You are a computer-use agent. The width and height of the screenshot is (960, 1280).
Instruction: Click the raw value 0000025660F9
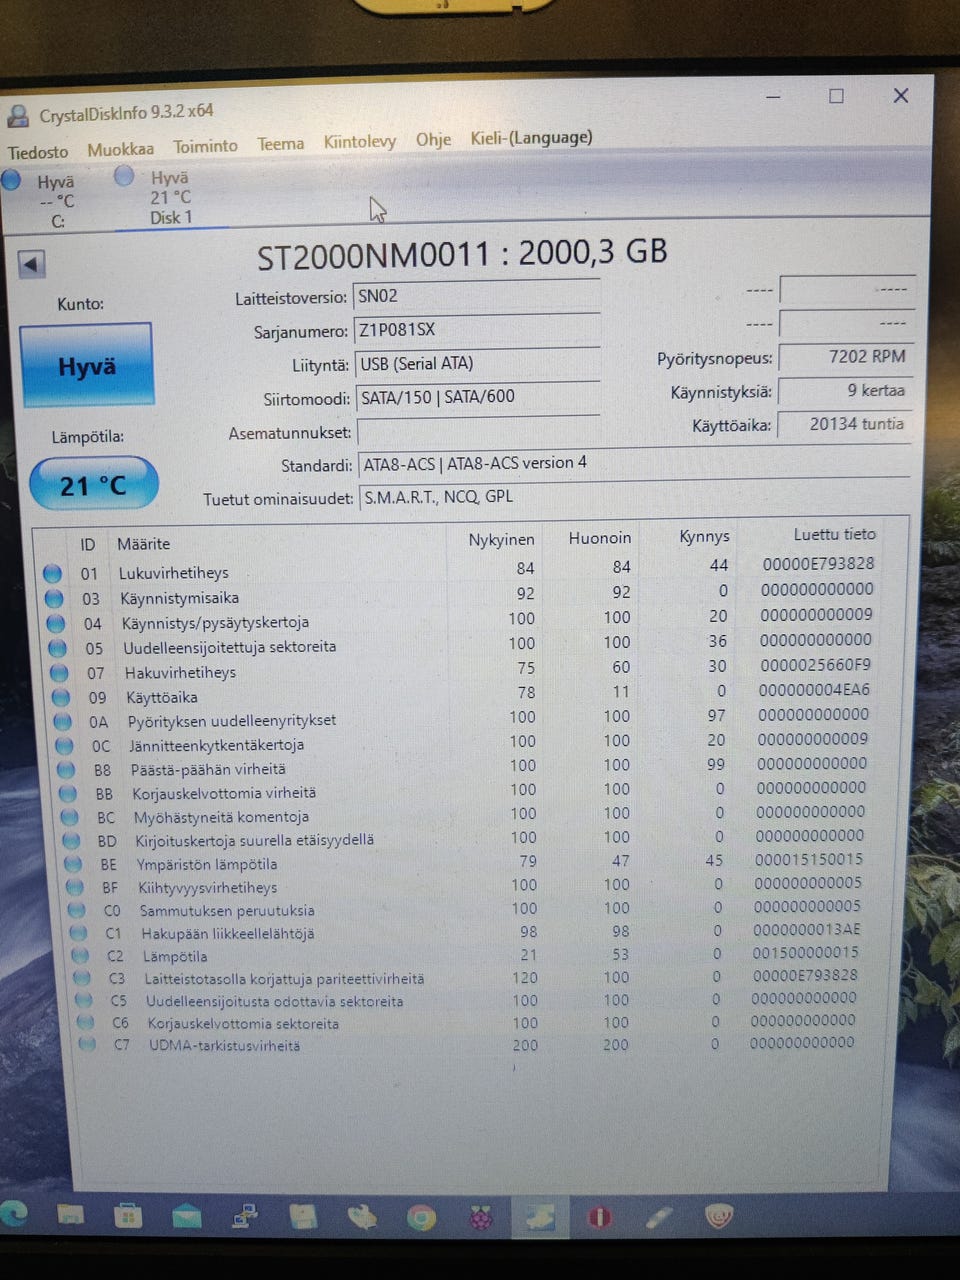pyautogui.click(x=814, y=665)
